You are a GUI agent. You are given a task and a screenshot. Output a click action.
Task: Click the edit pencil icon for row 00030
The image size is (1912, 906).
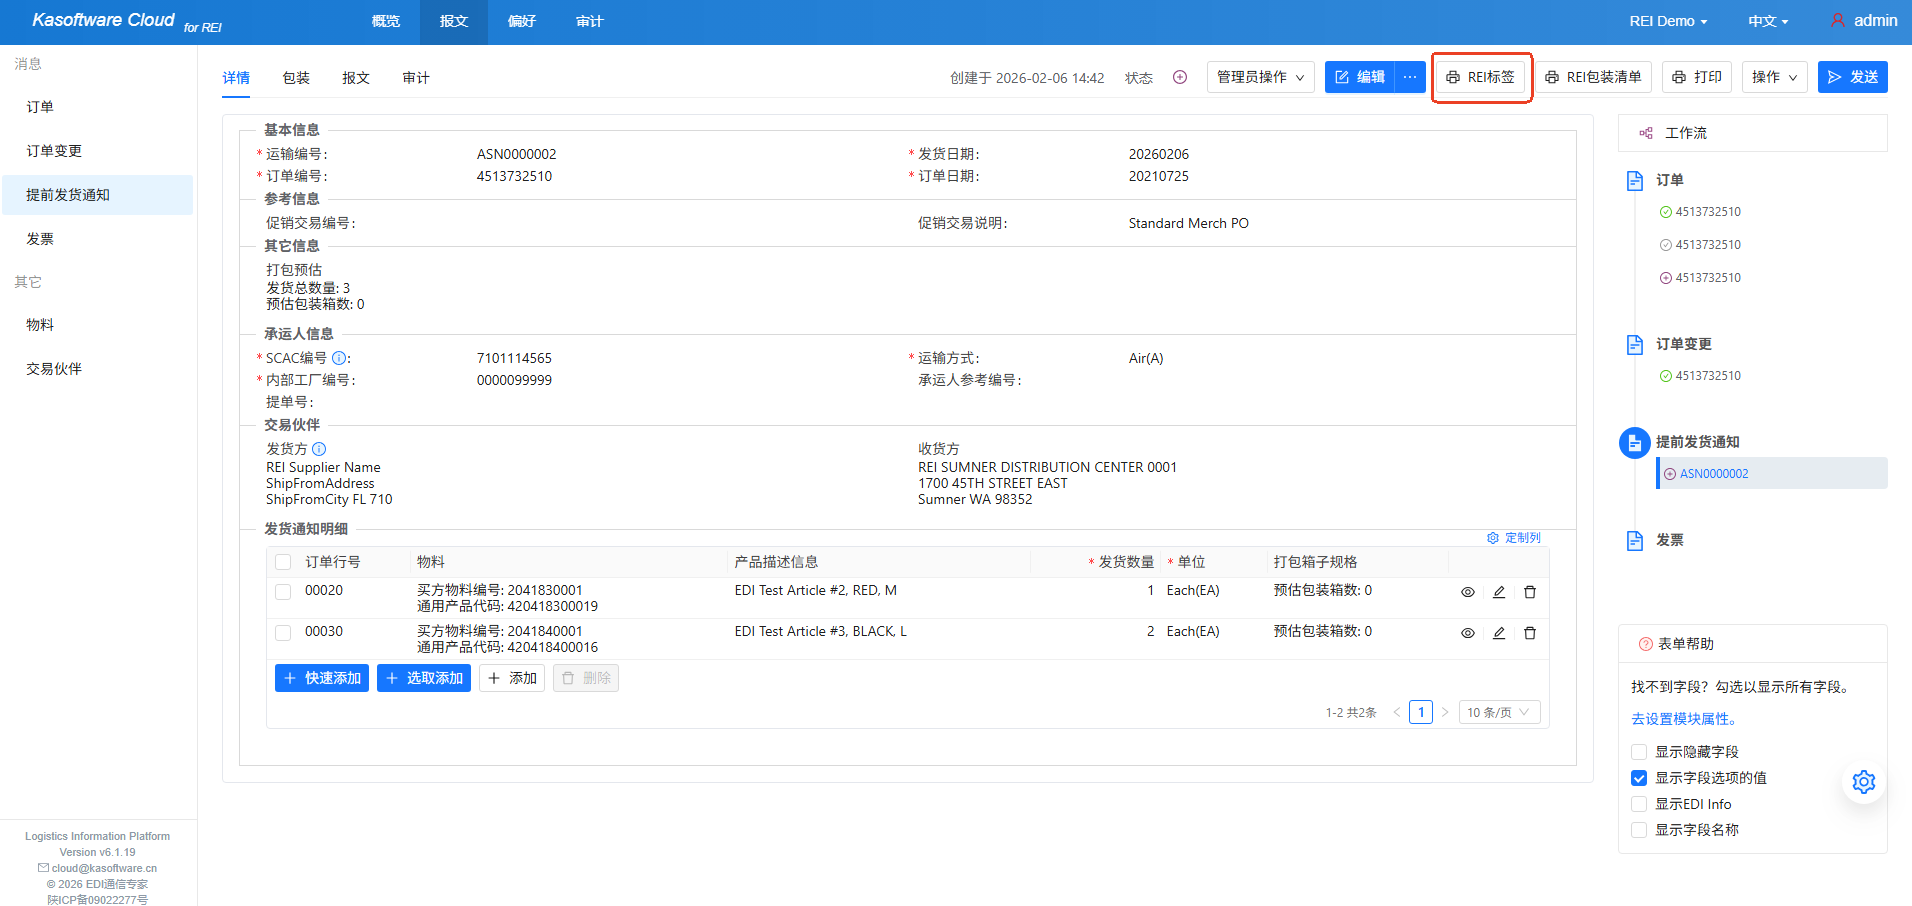[x=1498, y=633]
